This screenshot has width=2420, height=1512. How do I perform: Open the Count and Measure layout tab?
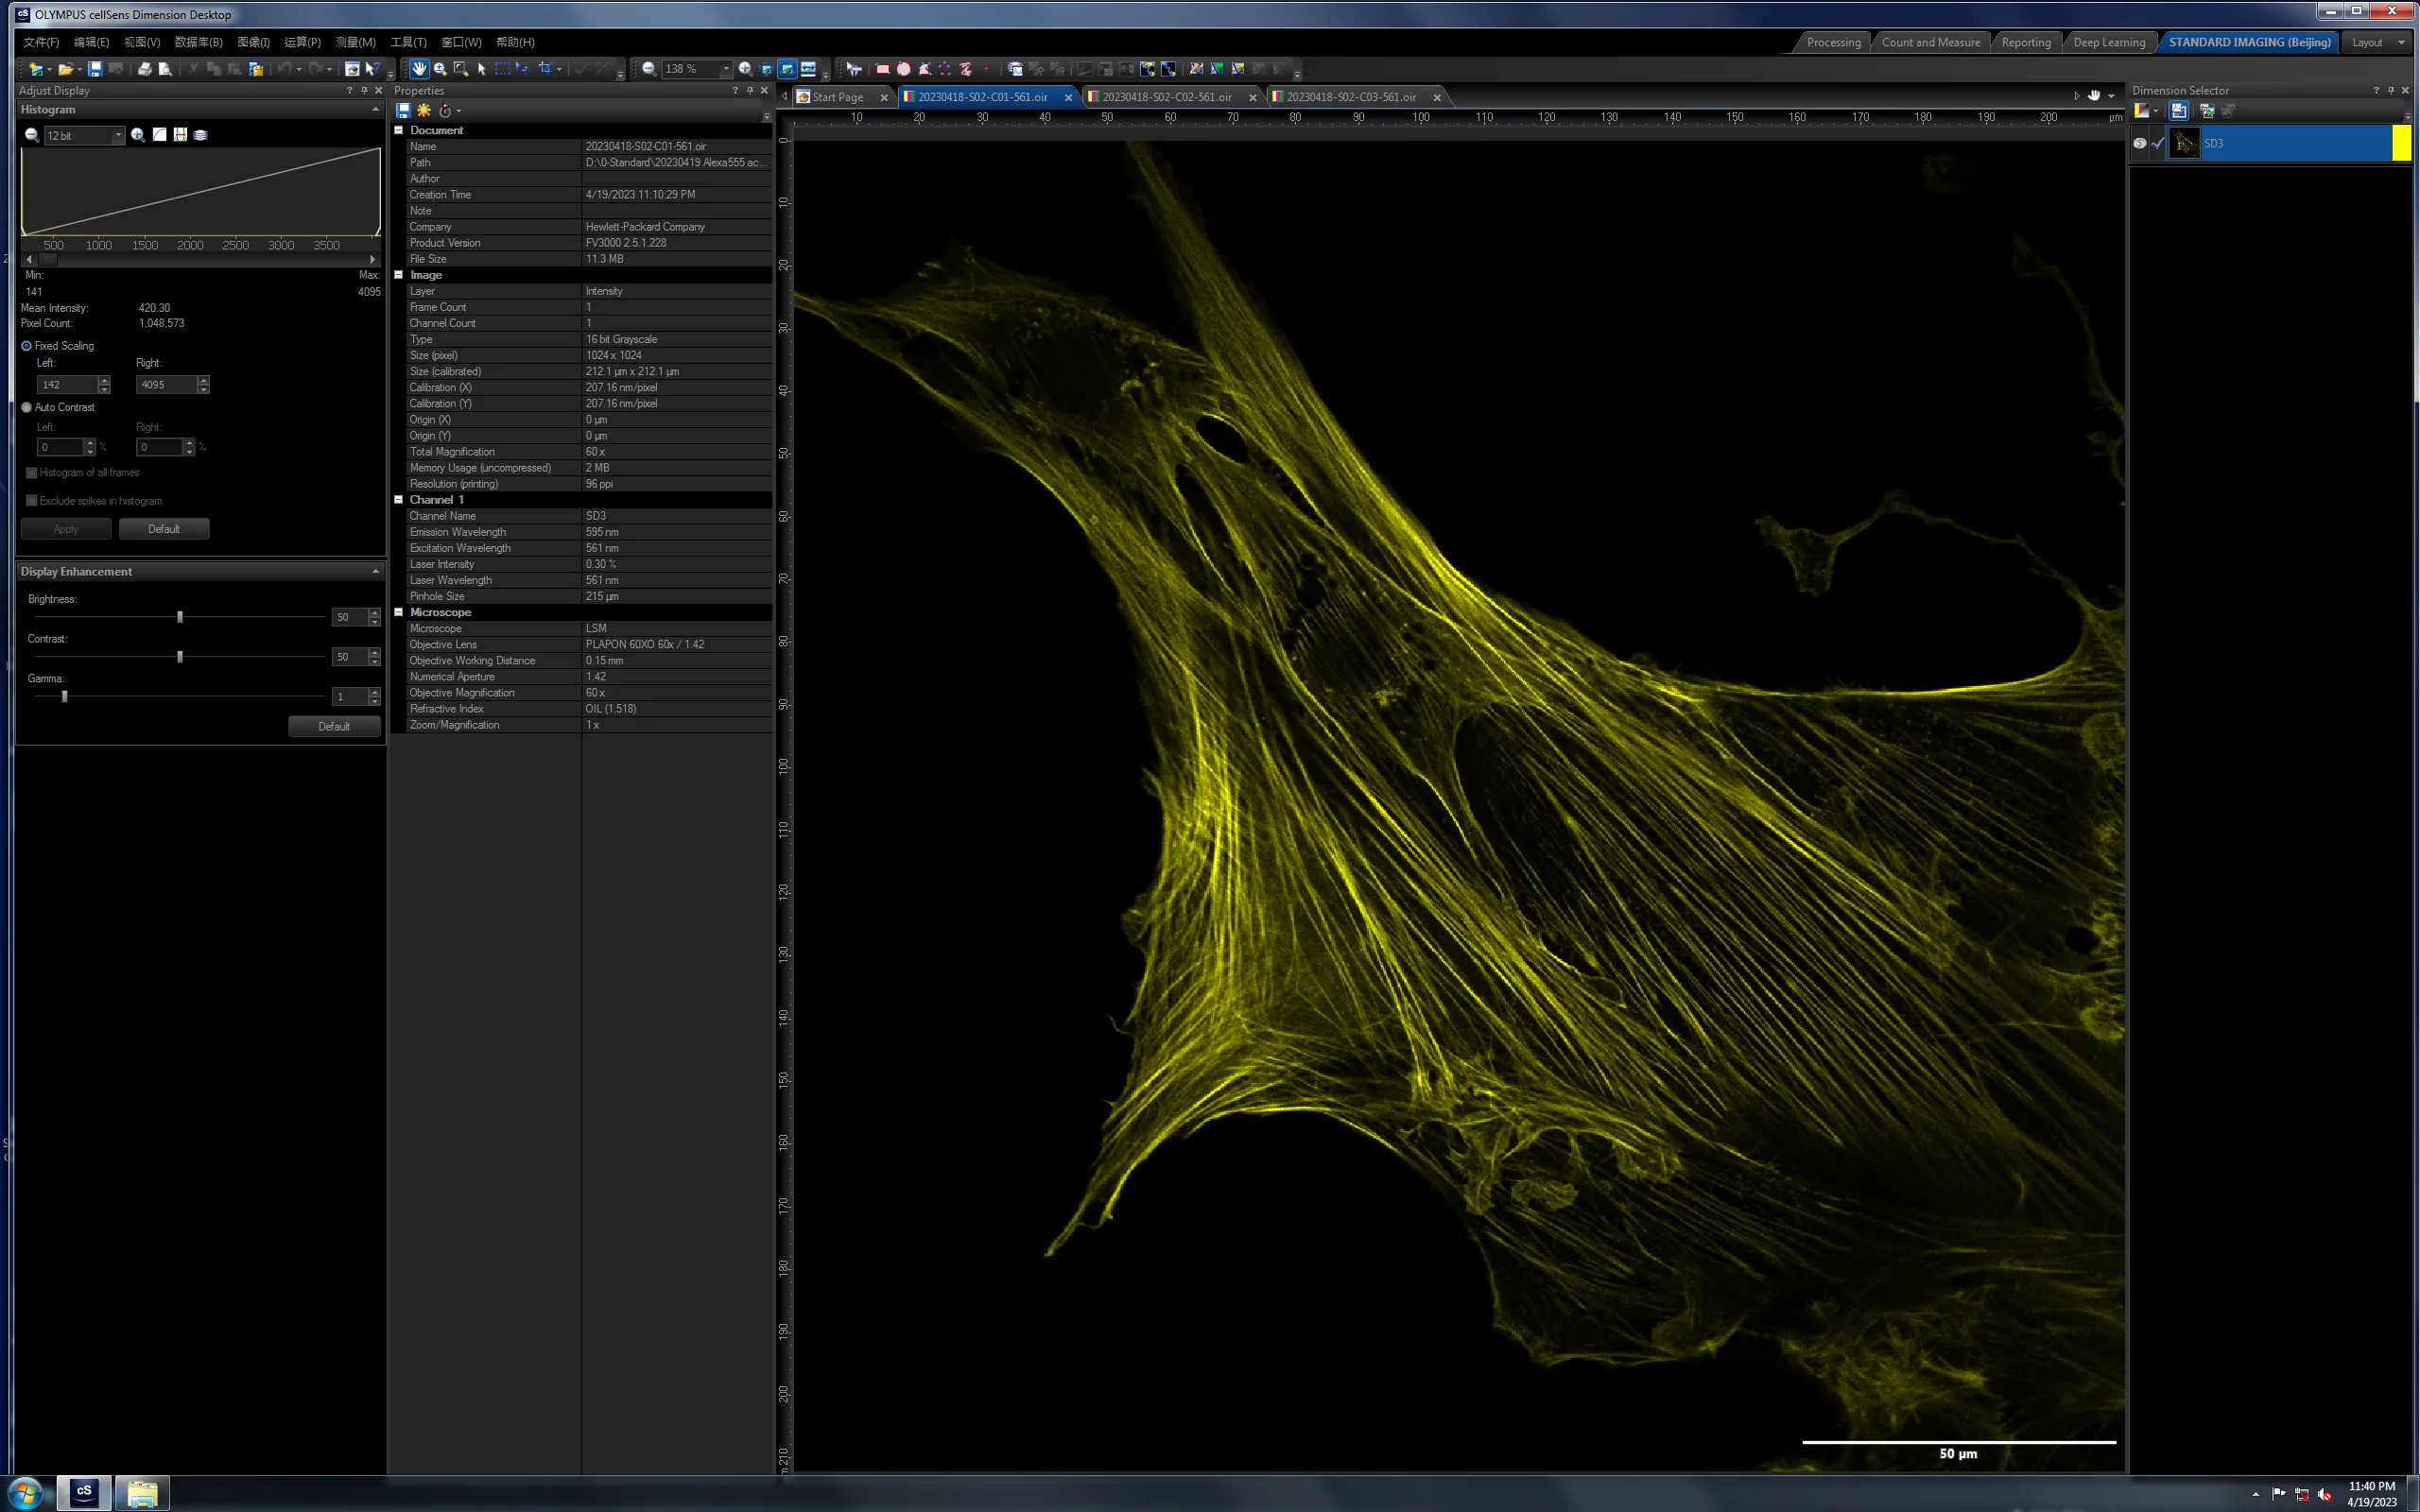(x=1930, y=42)
